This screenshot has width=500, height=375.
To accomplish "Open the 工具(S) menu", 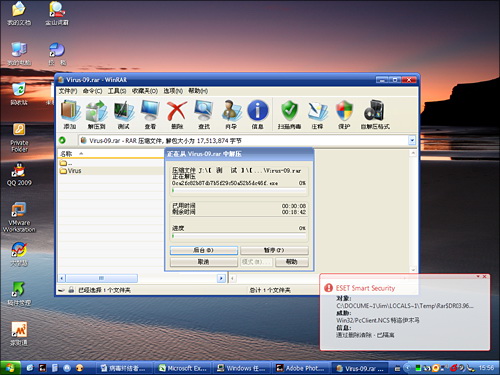I will coord(117,91).
